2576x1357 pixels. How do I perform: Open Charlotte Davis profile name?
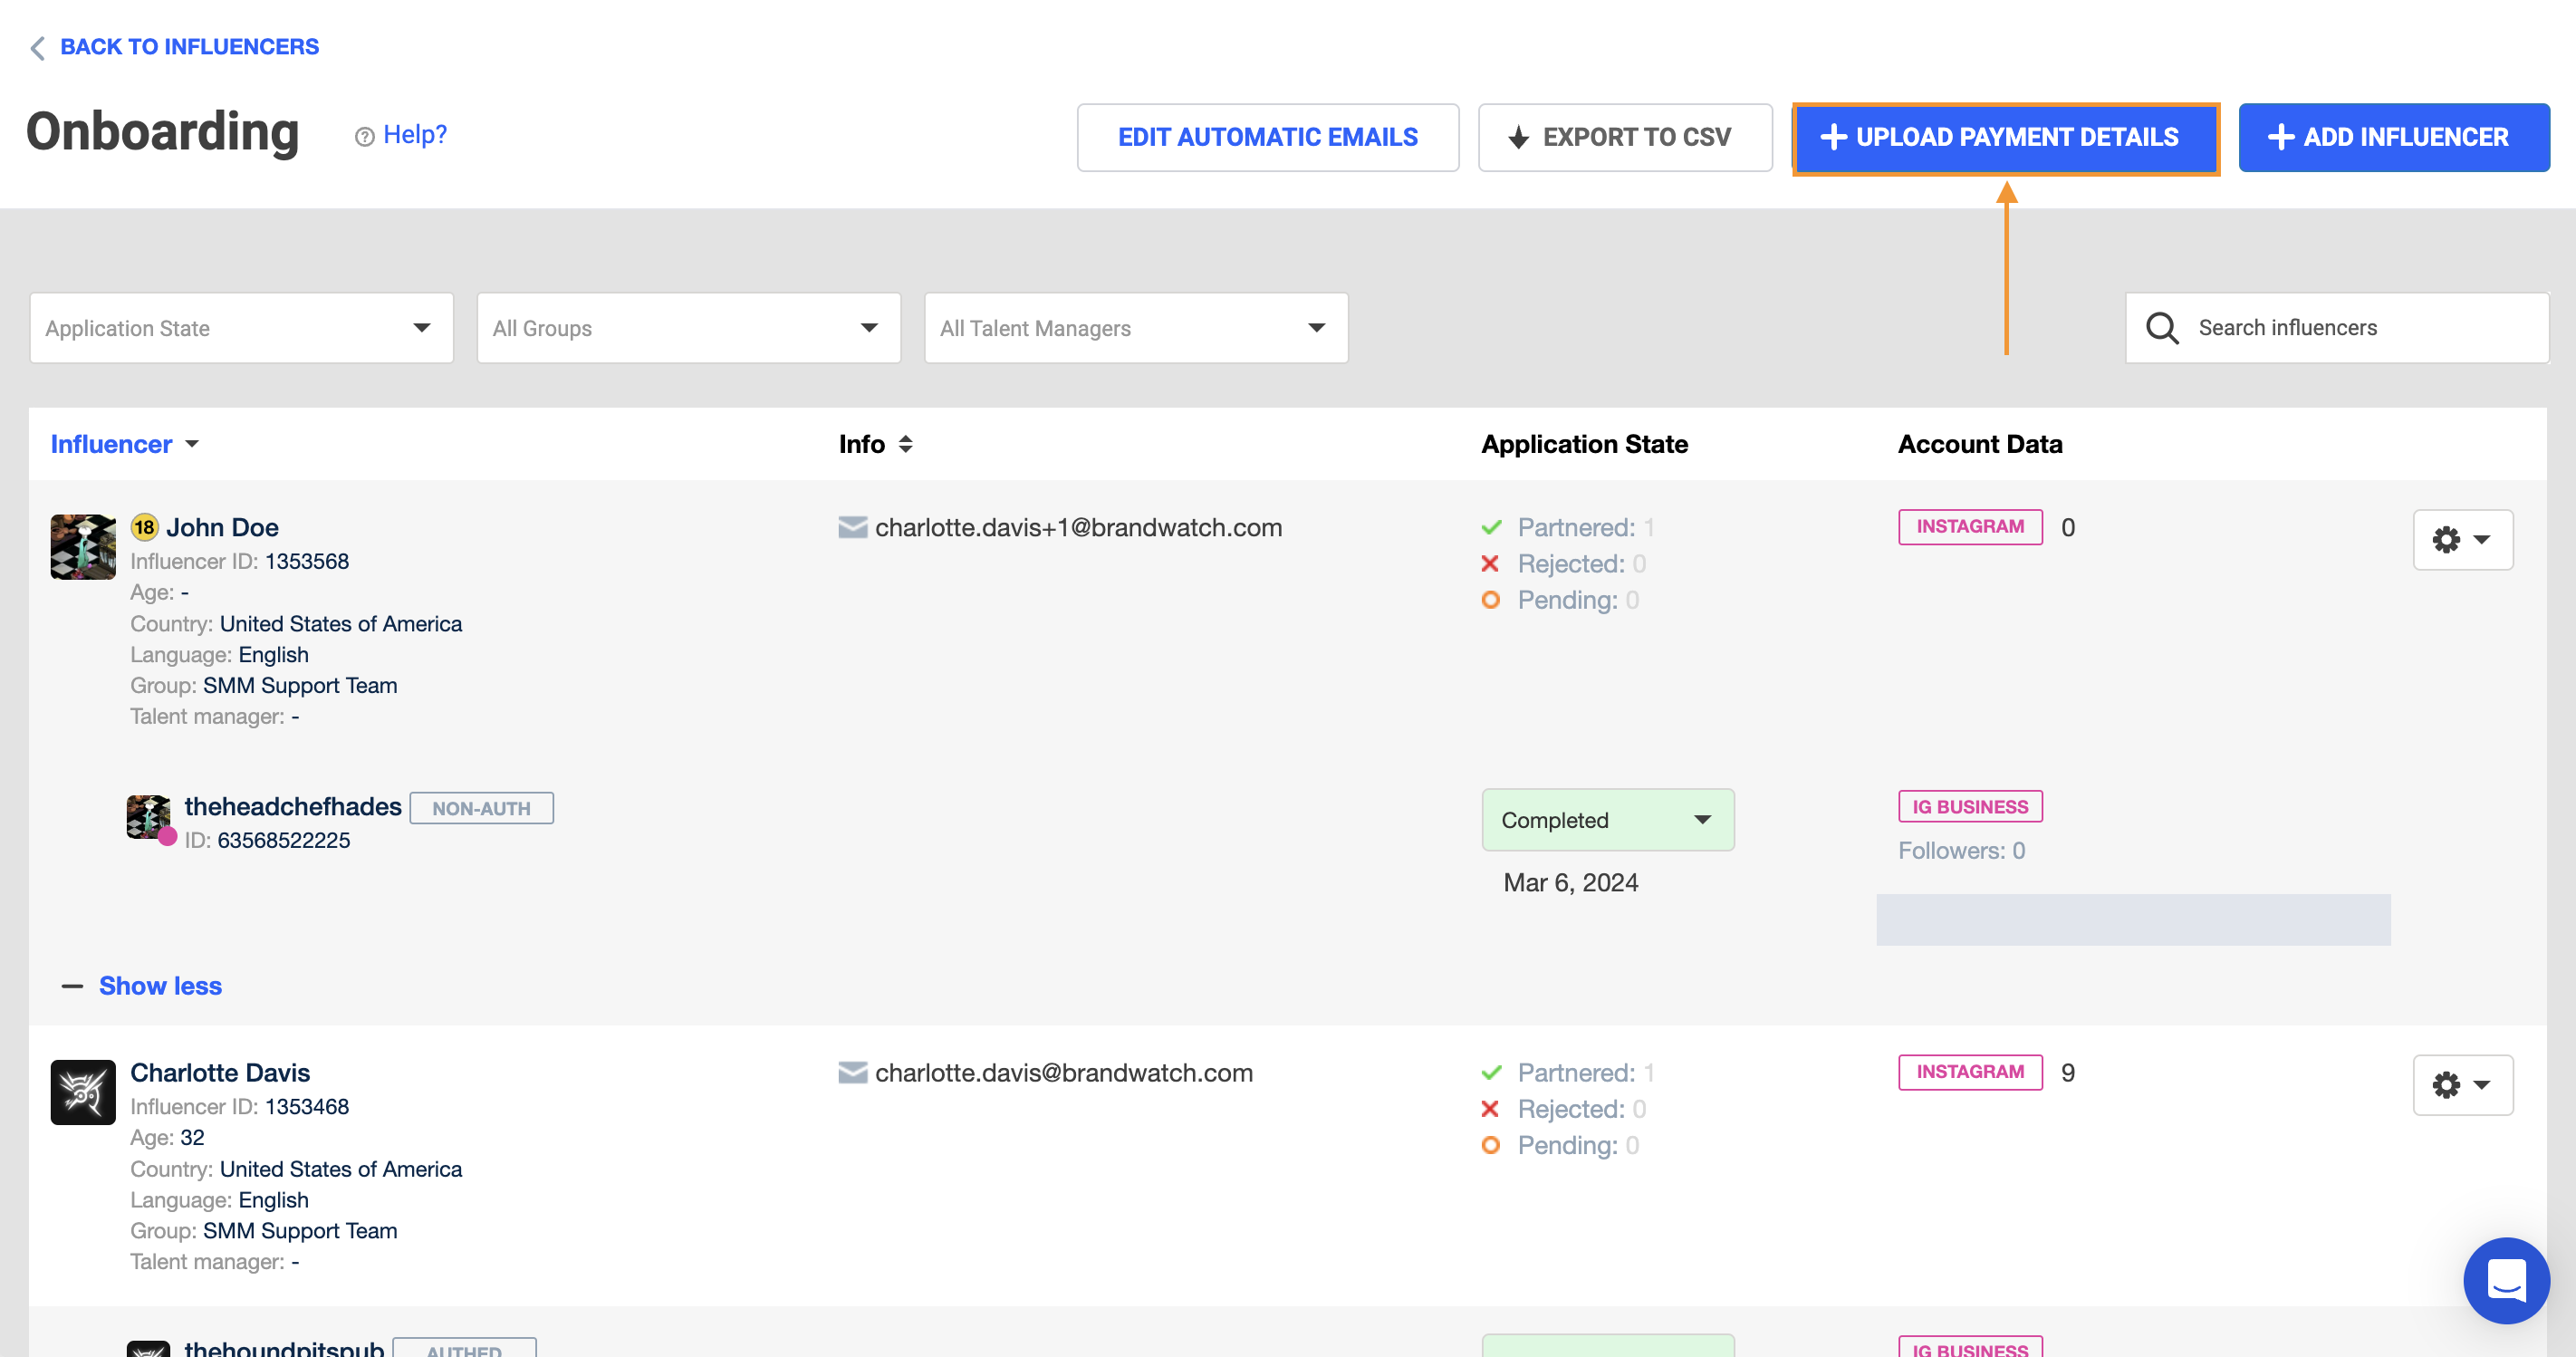220,1073
